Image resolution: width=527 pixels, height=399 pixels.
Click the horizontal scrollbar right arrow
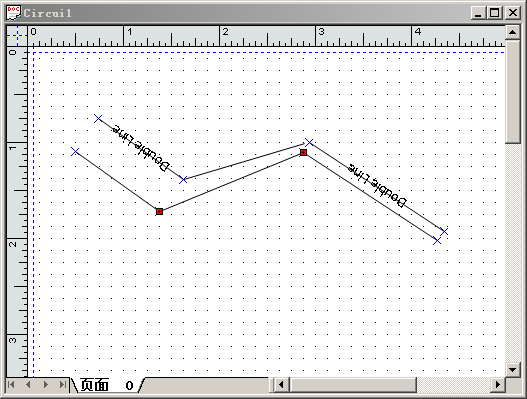[x=498, y=385]
